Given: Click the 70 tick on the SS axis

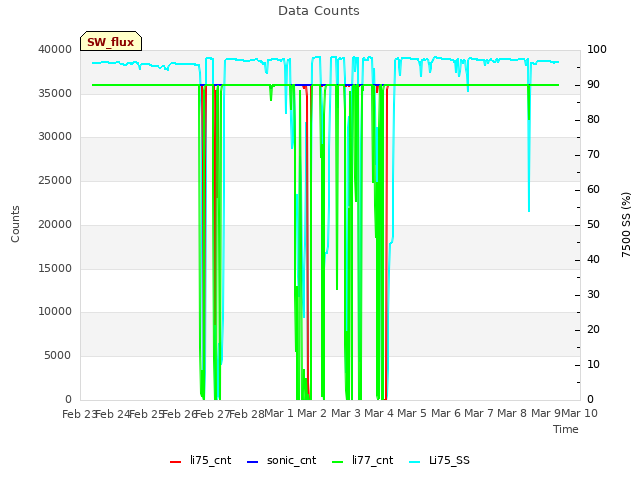Looking at the screenshot, I should click(593, 155).
